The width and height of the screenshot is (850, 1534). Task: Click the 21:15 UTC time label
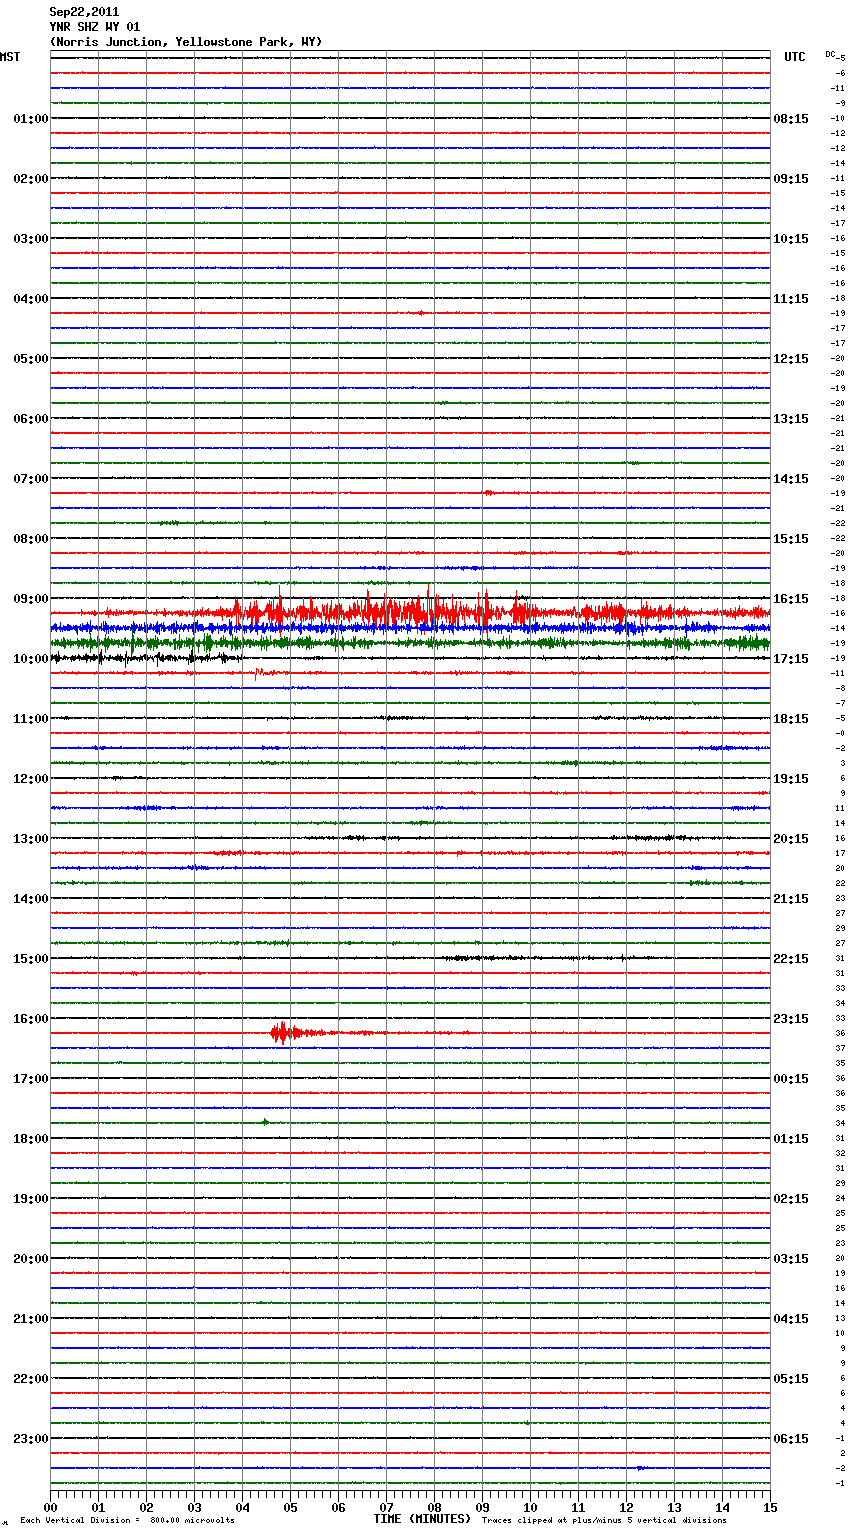[791, 899]
